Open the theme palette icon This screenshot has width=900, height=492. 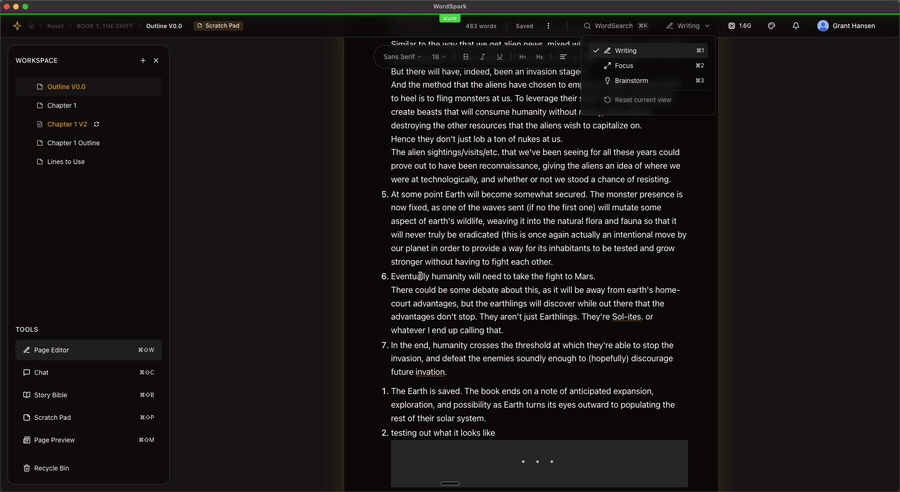tap(771, 26)
